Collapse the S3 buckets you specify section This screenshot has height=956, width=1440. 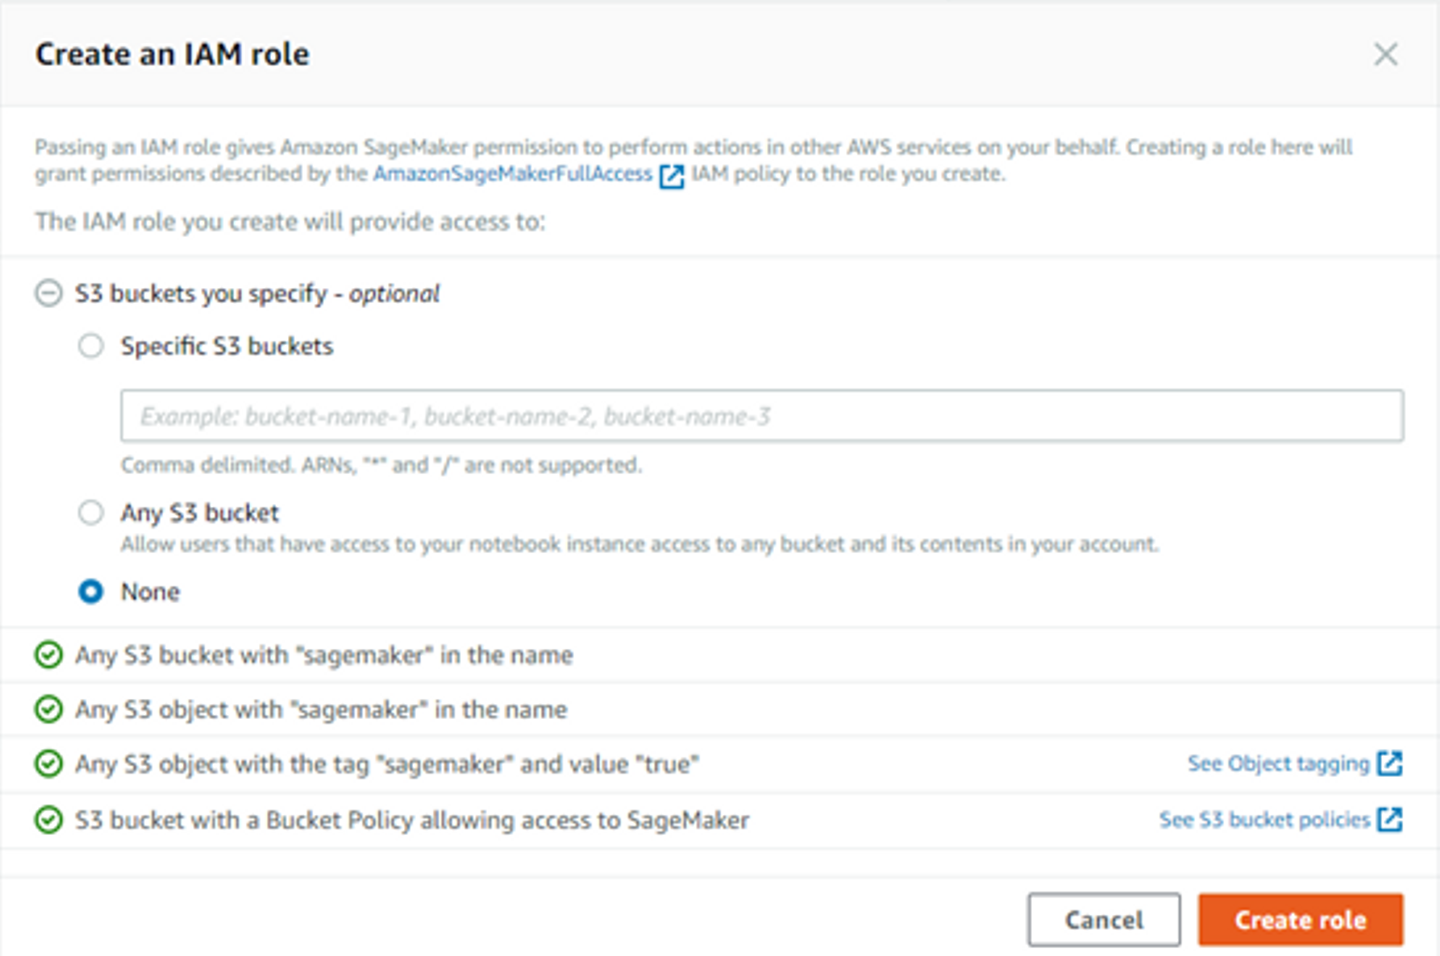[48, 293]
